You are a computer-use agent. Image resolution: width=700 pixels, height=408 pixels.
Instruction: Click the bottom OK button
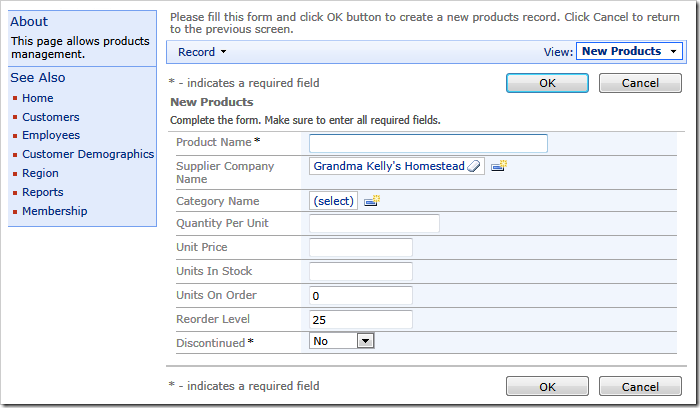tap(547, 387)
